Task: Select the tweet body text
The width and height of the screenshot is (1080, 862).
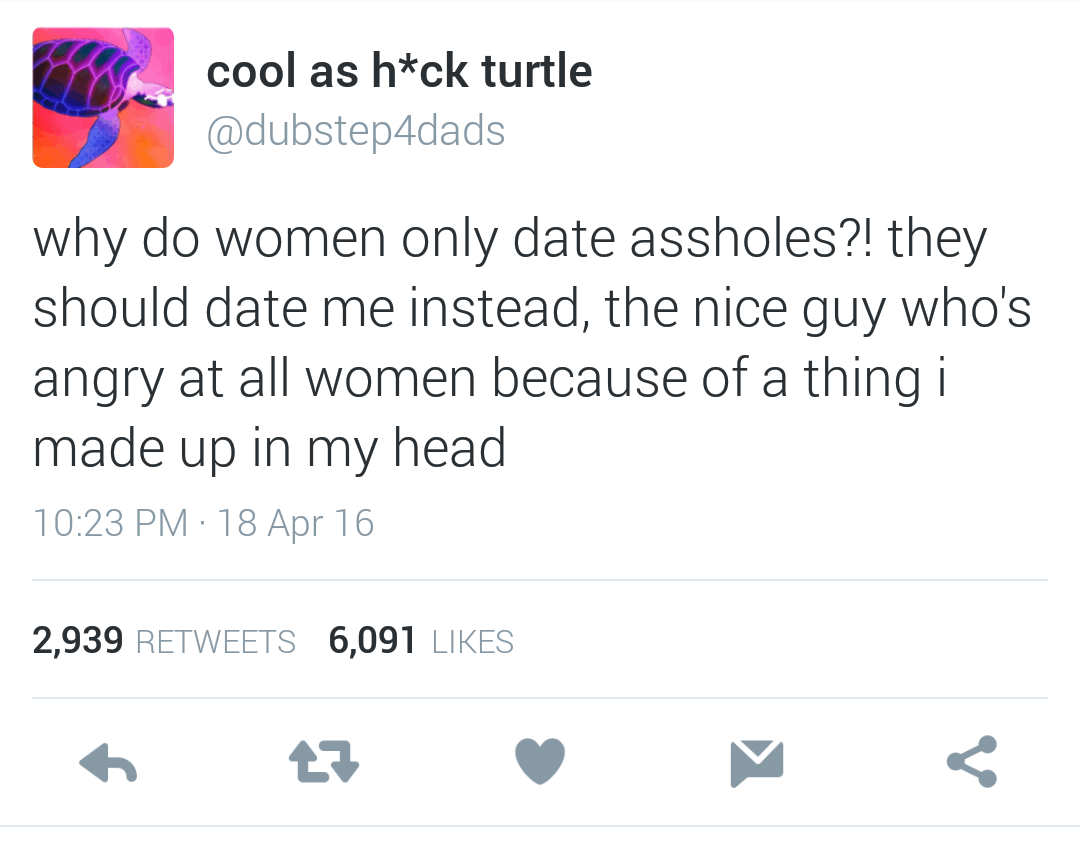Action: point(532,342)
